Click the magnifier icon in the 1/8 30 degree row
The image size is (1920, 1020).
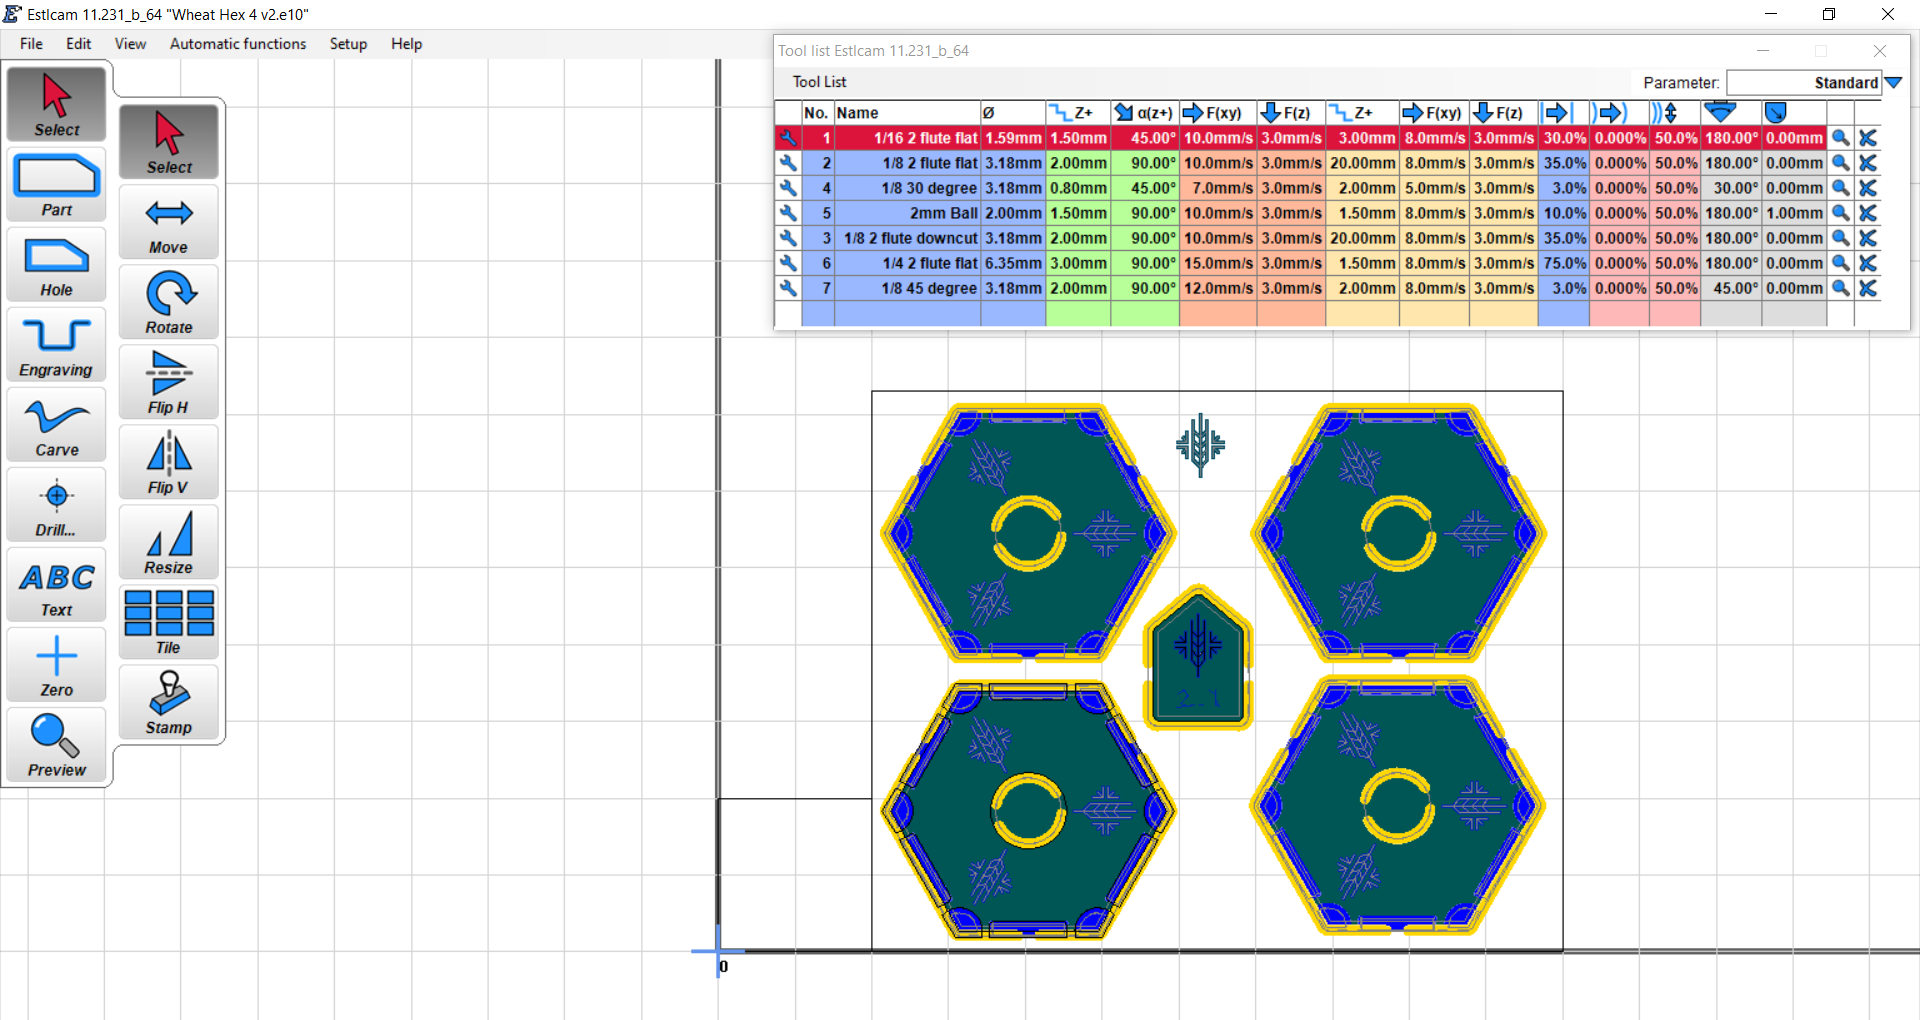click(x=1840, y=188)
